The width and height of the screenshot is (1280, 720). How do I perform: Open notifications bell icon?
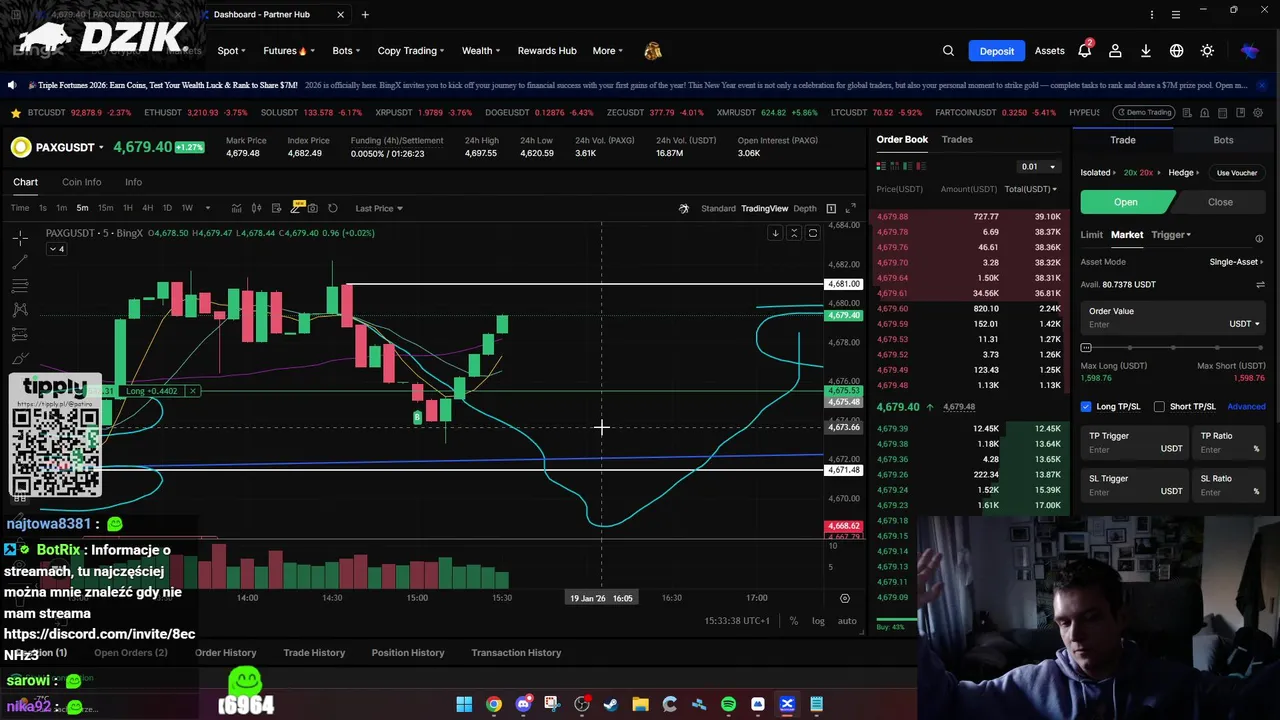point(1084,51)
